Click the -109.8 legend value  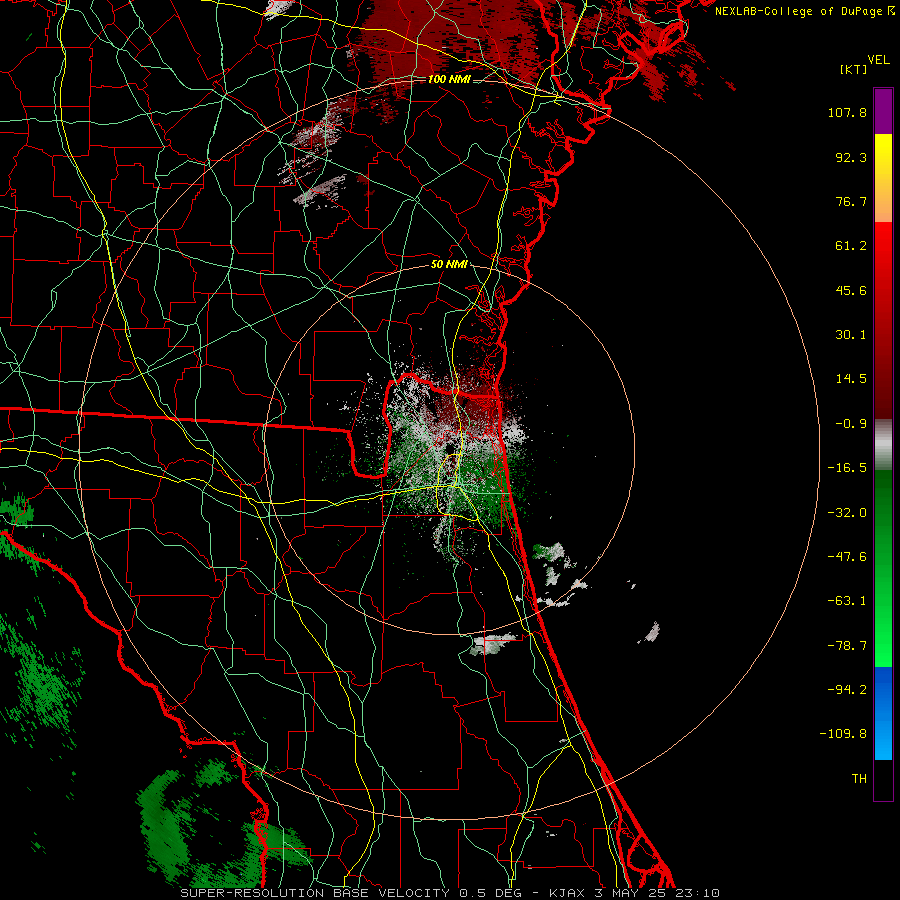843,734
